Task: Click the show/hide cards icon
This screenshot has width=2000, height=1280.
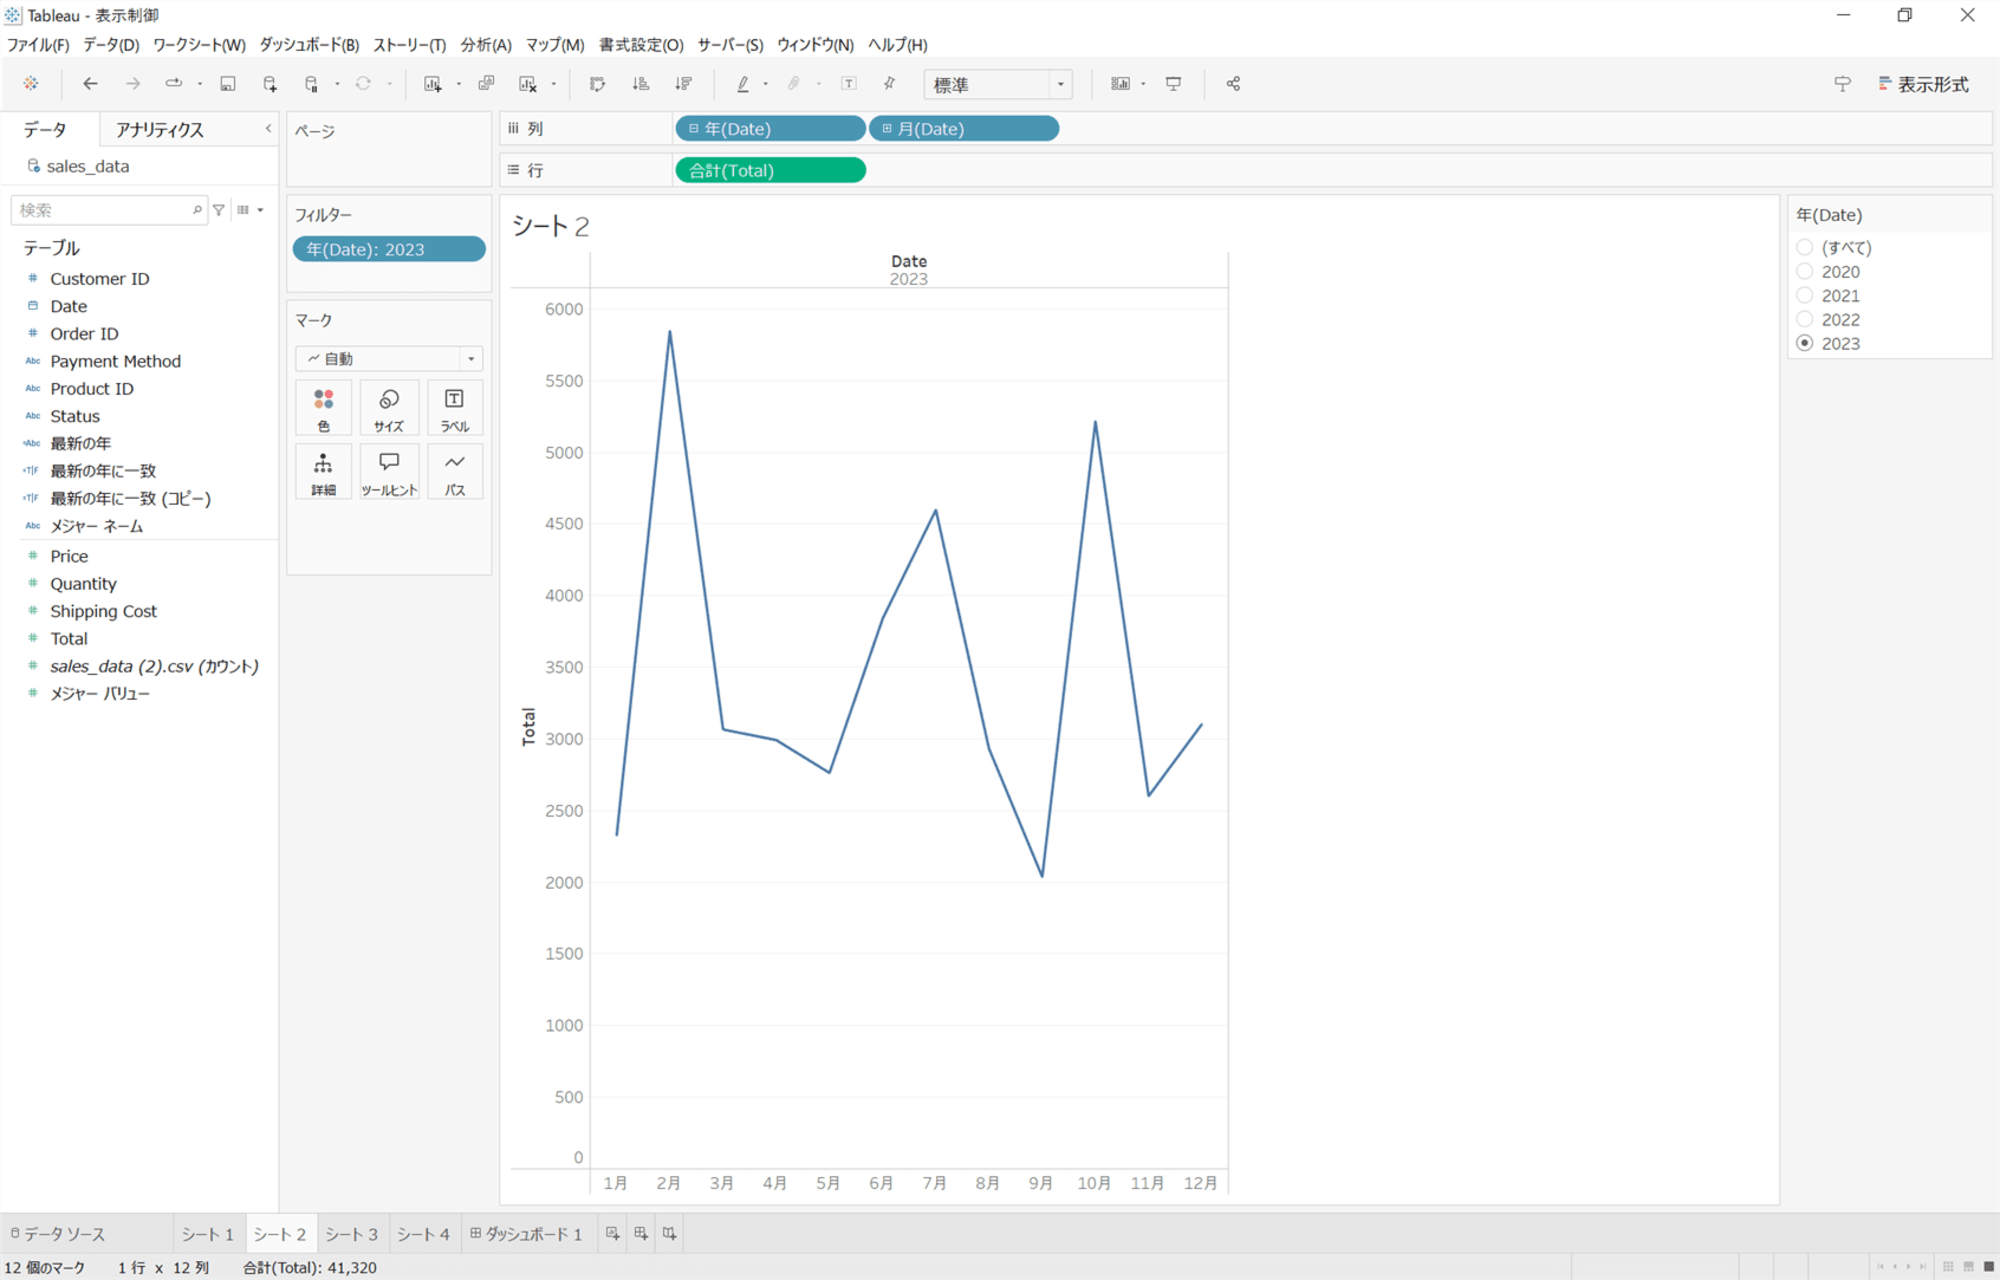Action: pyautogui.click(x=1120, y=84)
